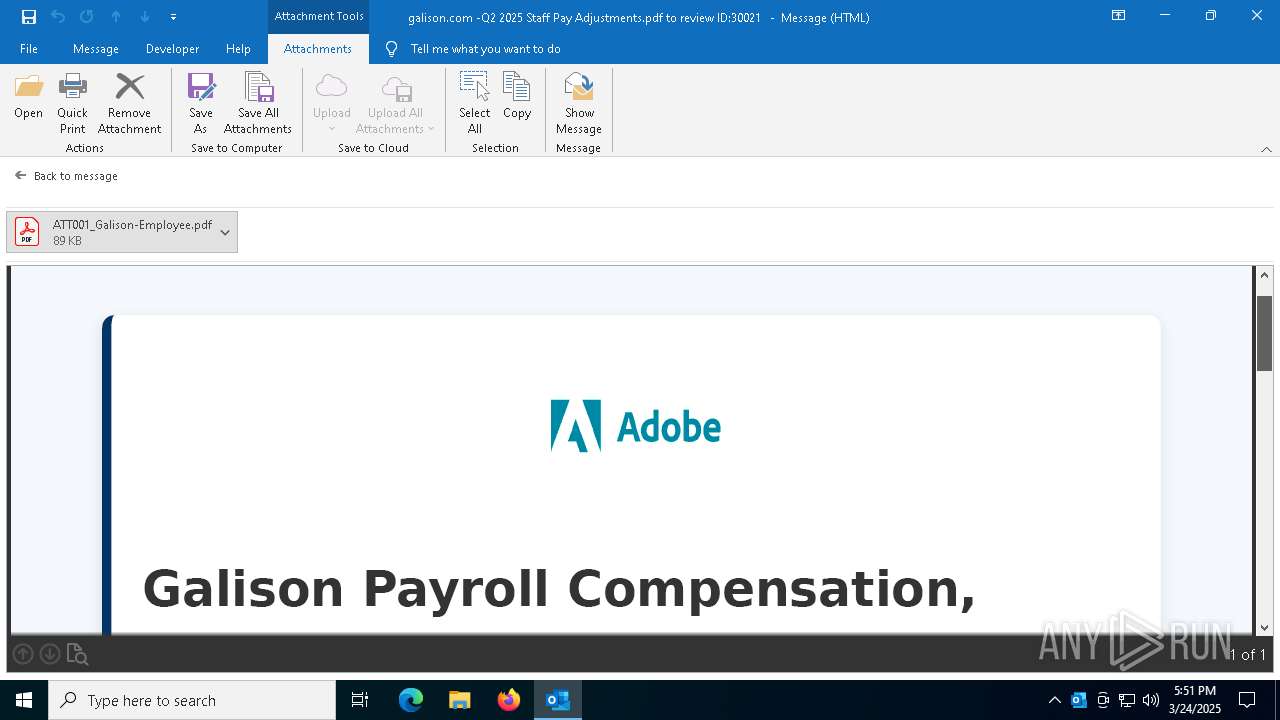Show Message body
Image resolution: width=1280 pixels, height=720 pixels.
coord(579,104)
